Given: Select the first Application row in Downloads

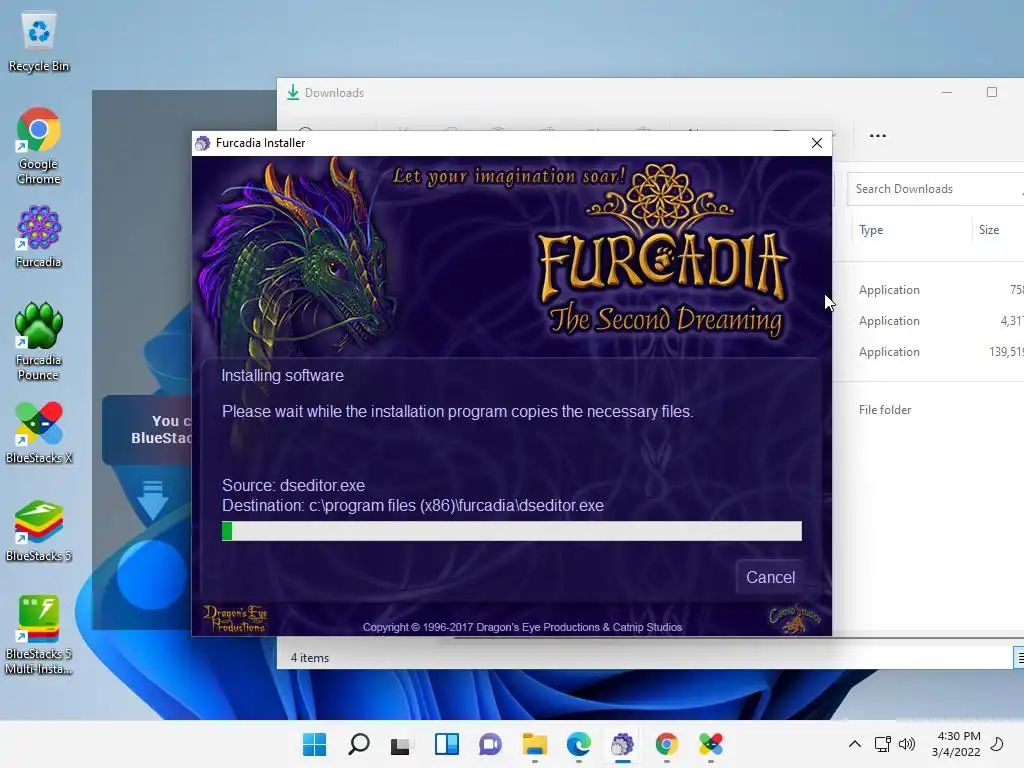Looking at the screenshot, I should coord(928,290).
